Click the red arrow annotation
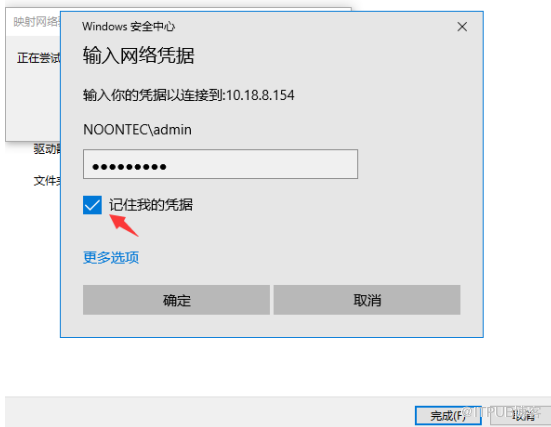 [x=124, y=226]
